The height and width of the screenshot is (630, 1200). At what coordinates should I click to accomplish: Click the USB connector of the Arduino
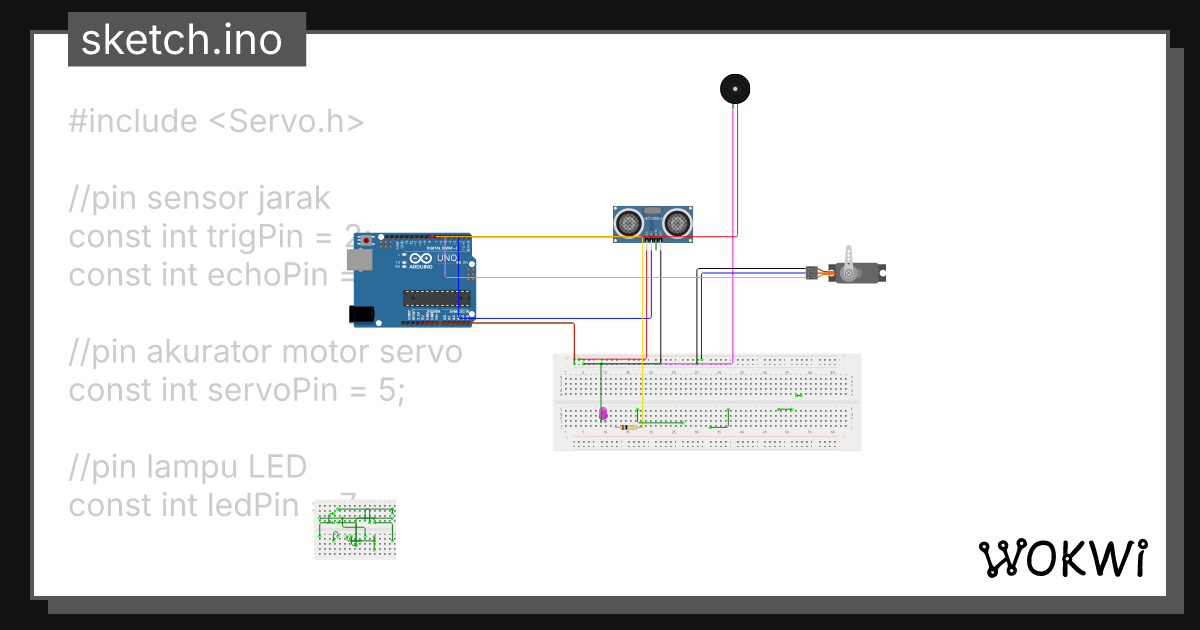360,260
